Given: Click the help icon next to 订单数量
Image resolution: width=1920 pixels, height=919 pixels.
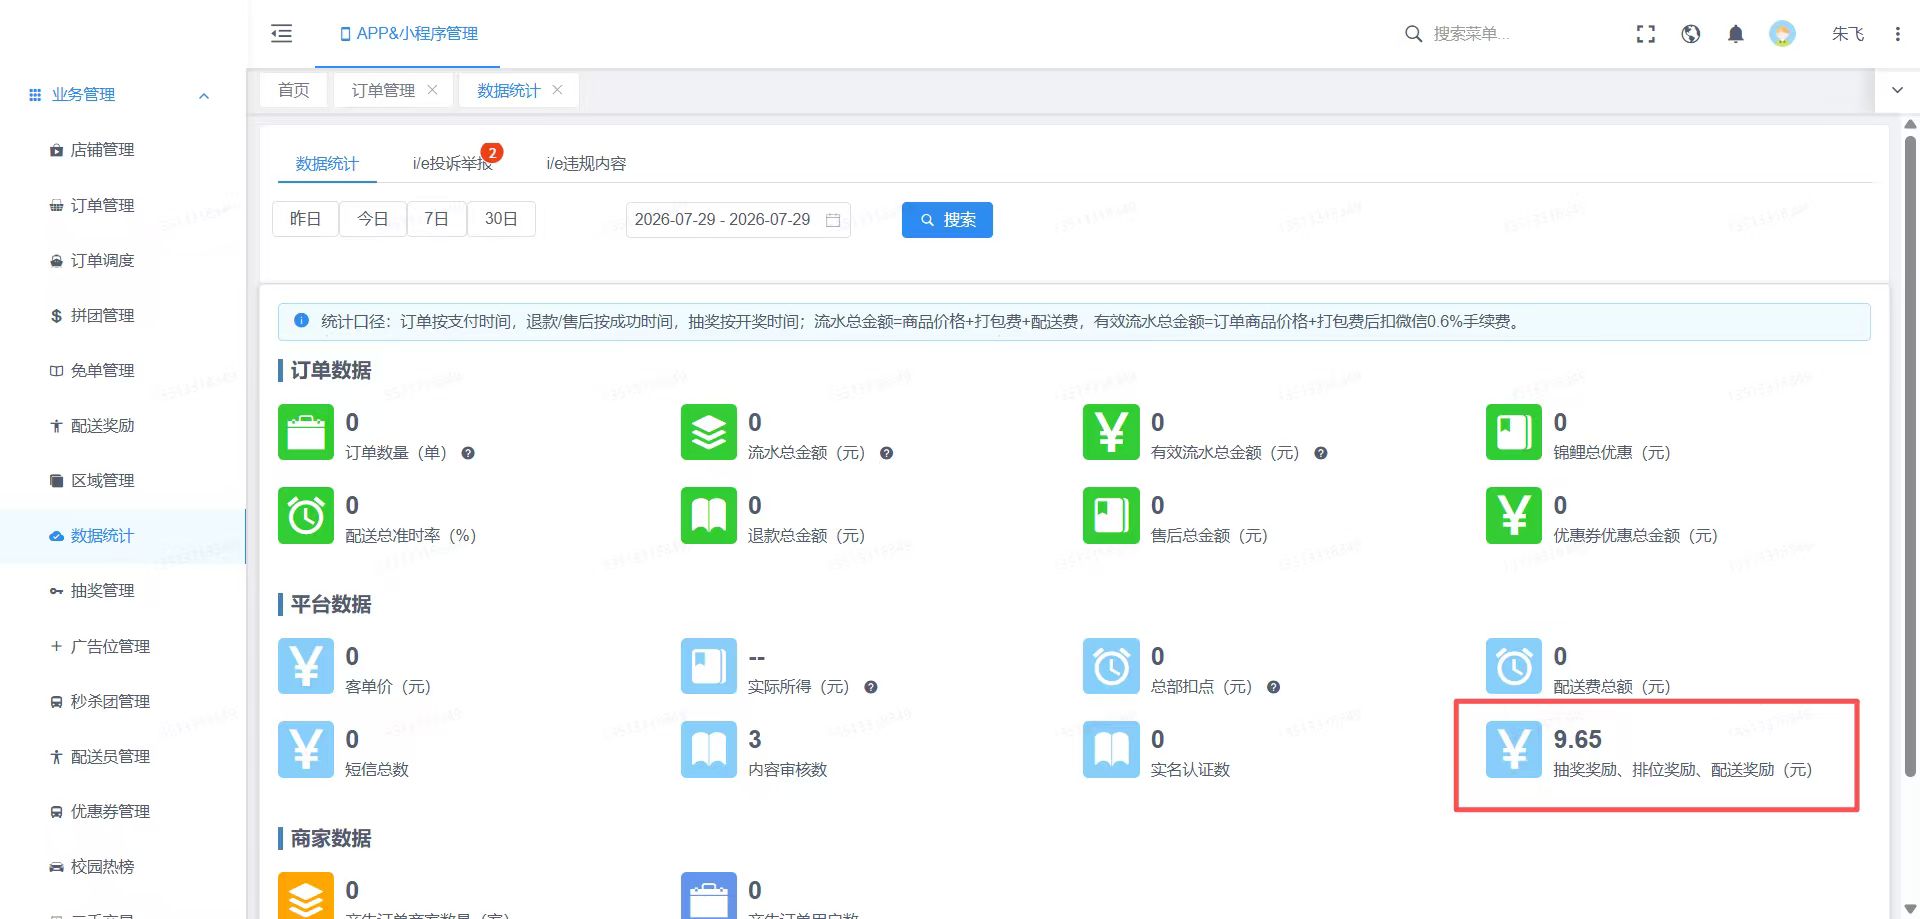Looking at the screenshot, I should [467, 453].
